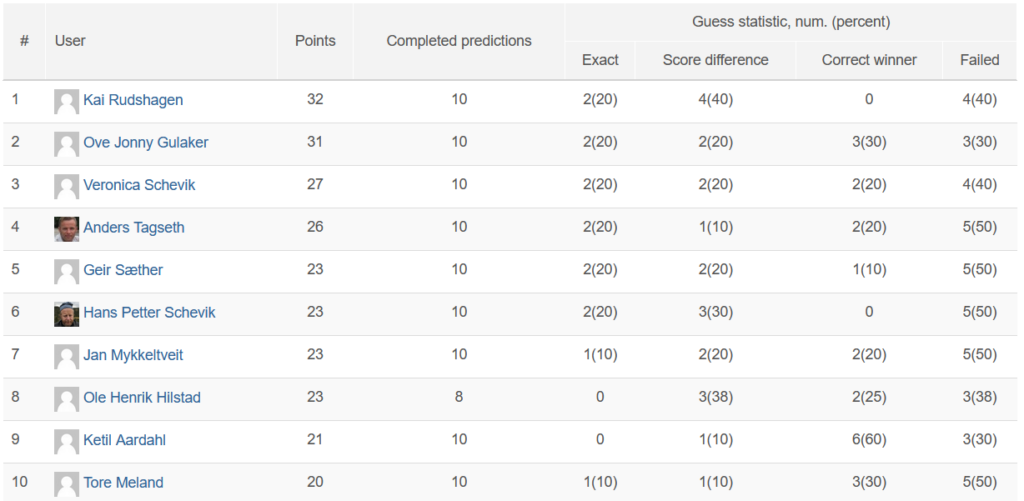The width and height of the screenshot is (1024, 501).
Task: Open Hans Petter Schevik's name link
Action: click(x=150, y=312)
